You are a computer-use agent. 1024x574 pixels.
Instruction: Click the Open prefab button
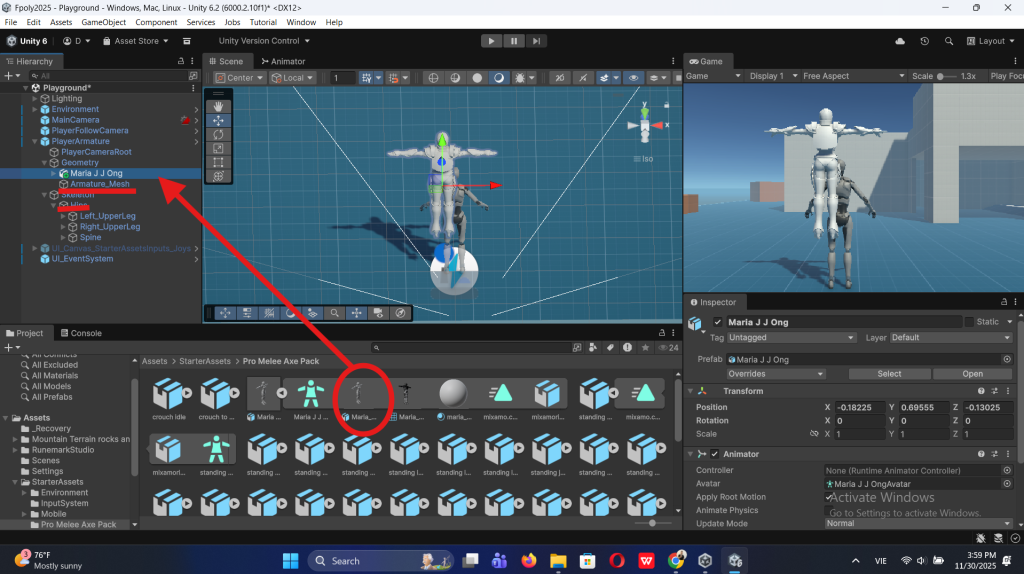point(972,374)
